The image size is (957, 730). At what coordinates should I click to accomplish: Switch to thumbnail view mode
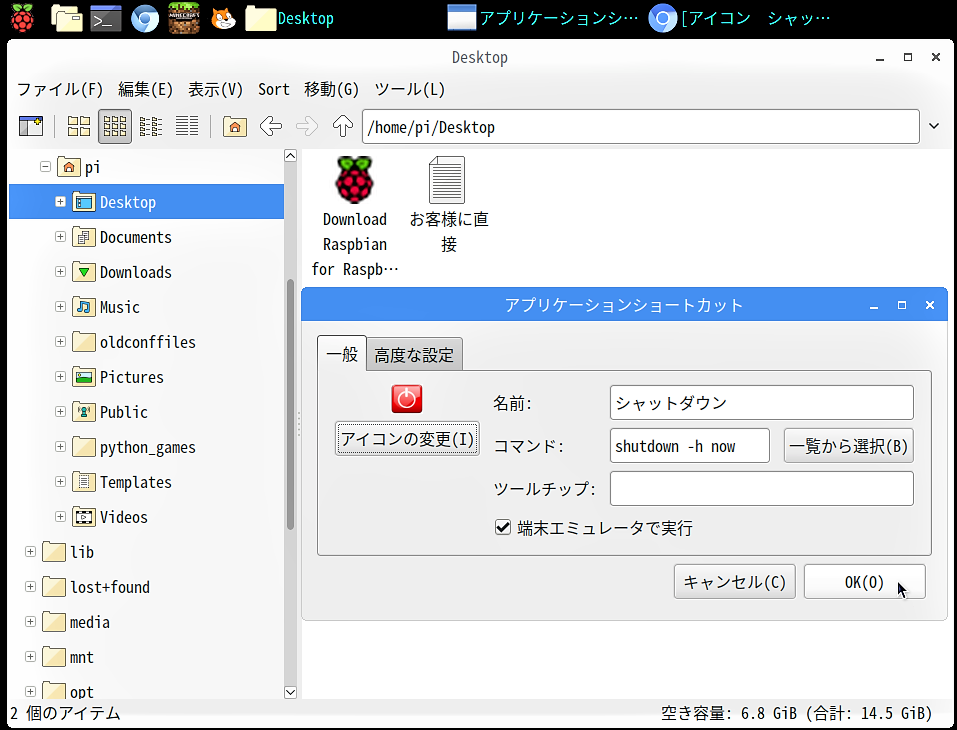(x=115, y=126)
